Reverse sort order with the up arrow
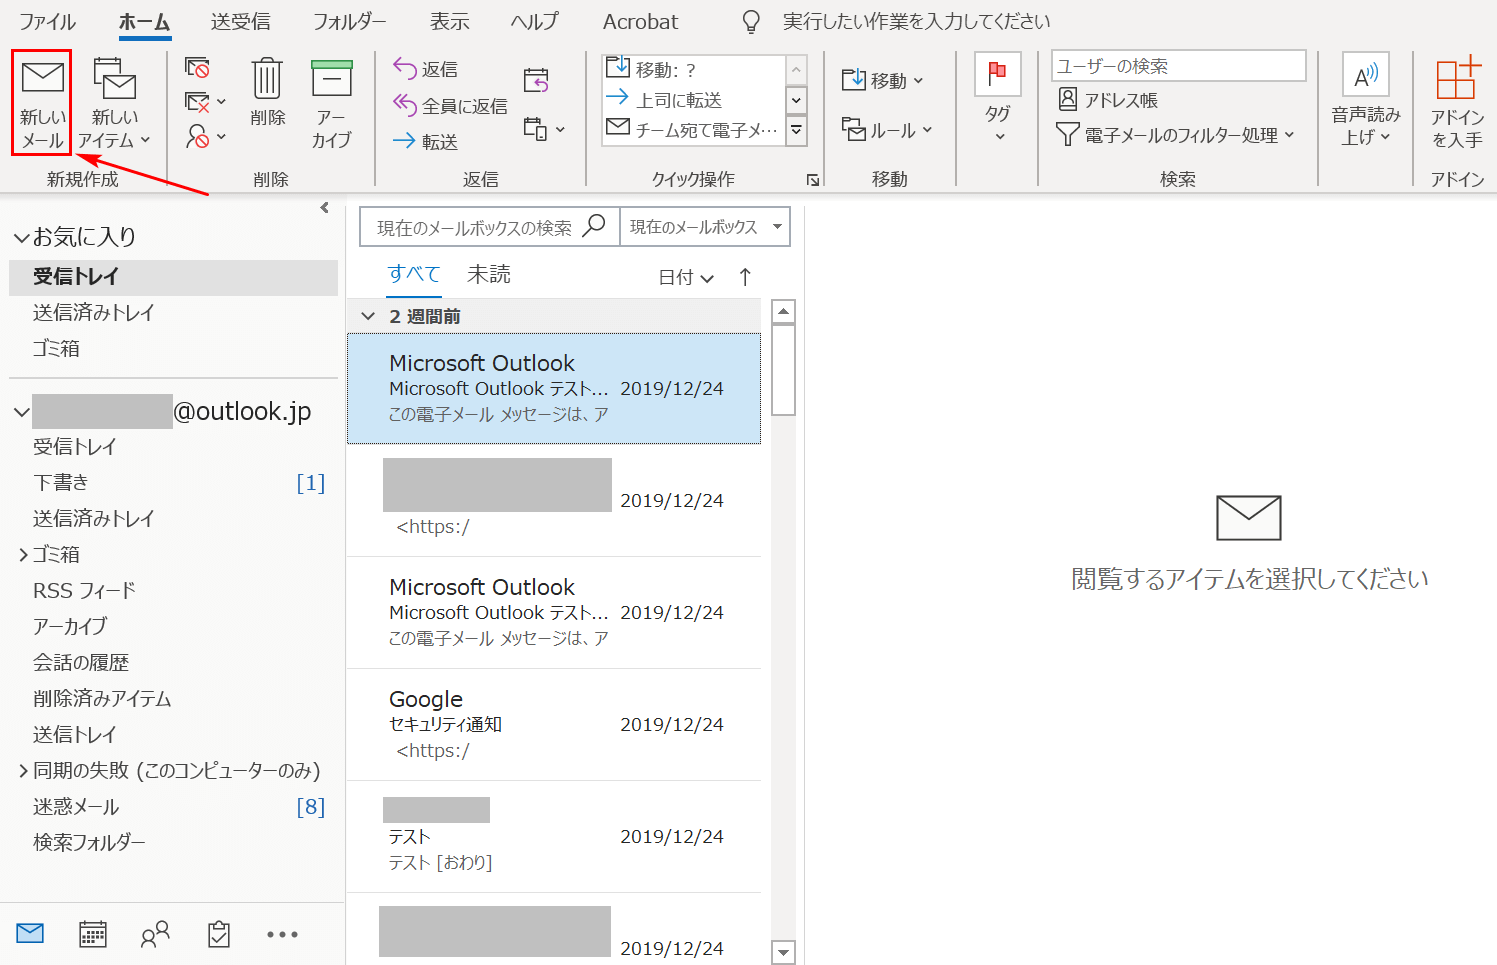The height and width of the screenshot is (965, 1497). (x=745, y=277)
